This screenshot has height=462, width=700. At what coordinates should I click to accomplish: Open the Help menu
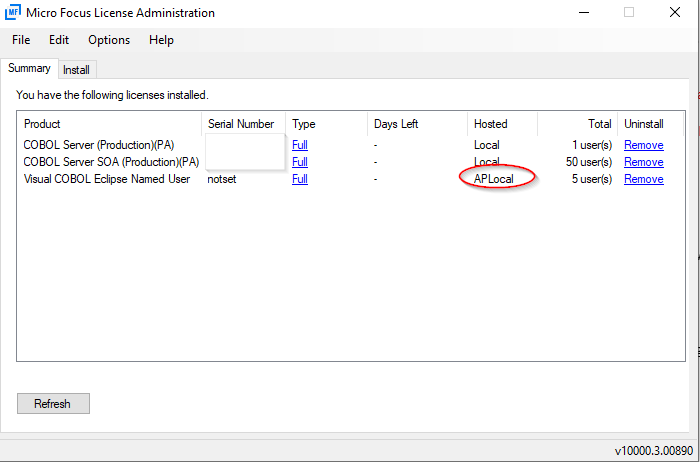pos(161,40)
